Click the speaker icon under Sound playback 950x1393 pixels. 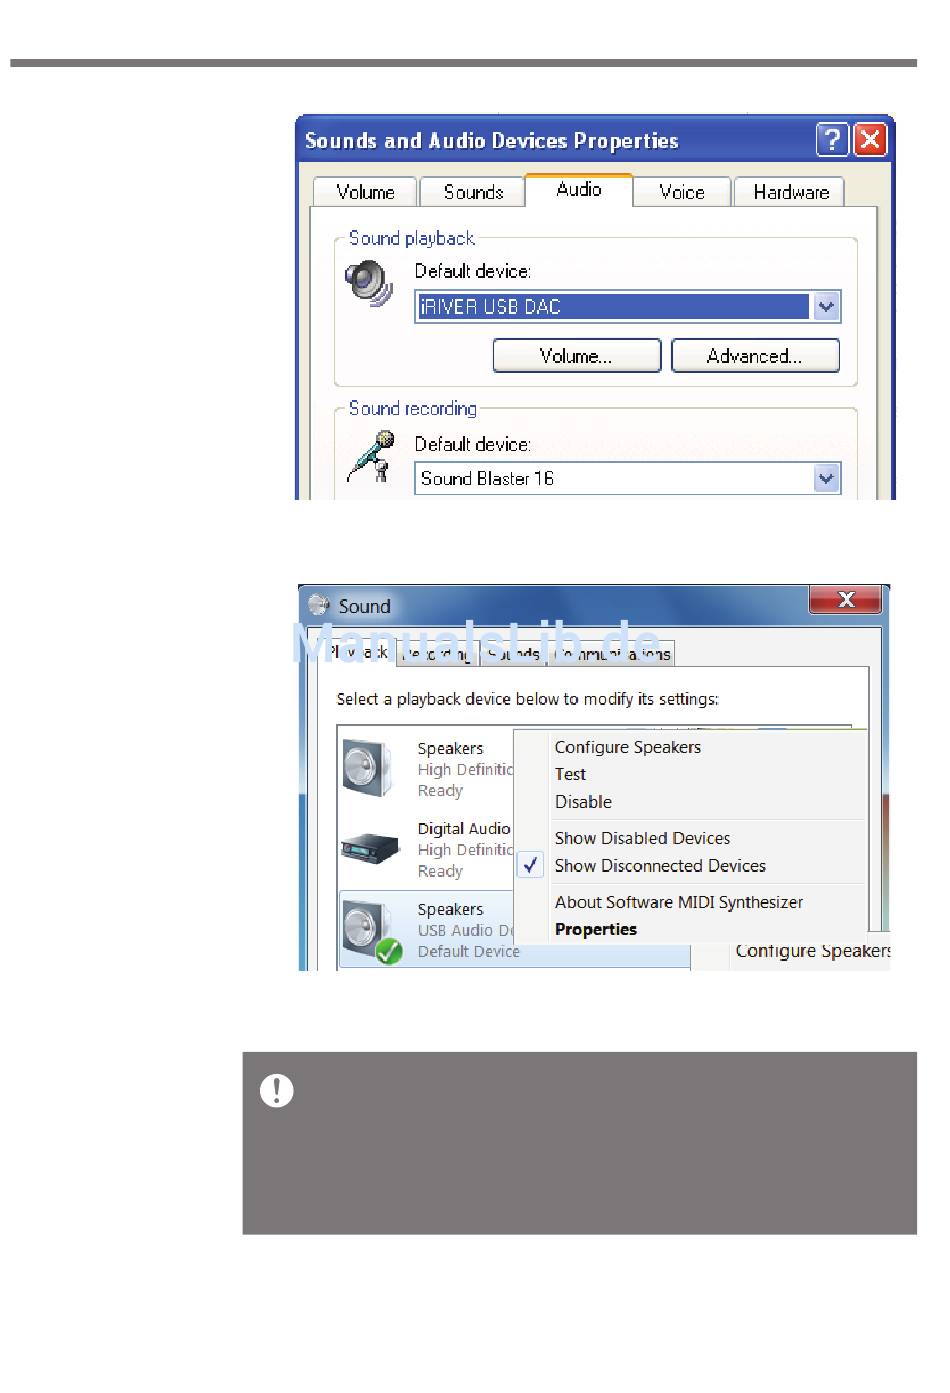369,284
